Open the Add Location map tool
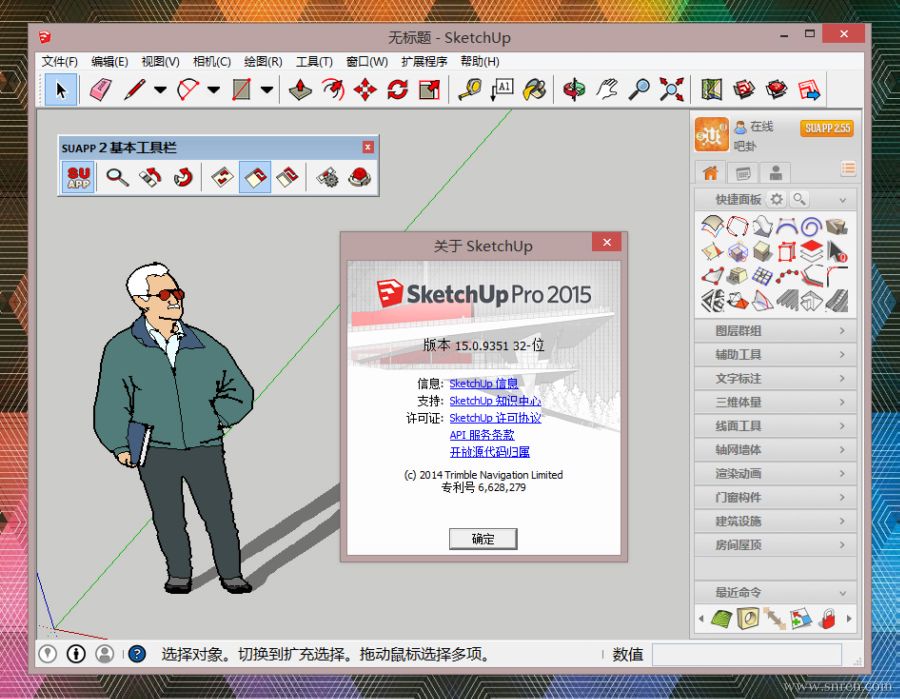900x699 pixels. [712, 90]
